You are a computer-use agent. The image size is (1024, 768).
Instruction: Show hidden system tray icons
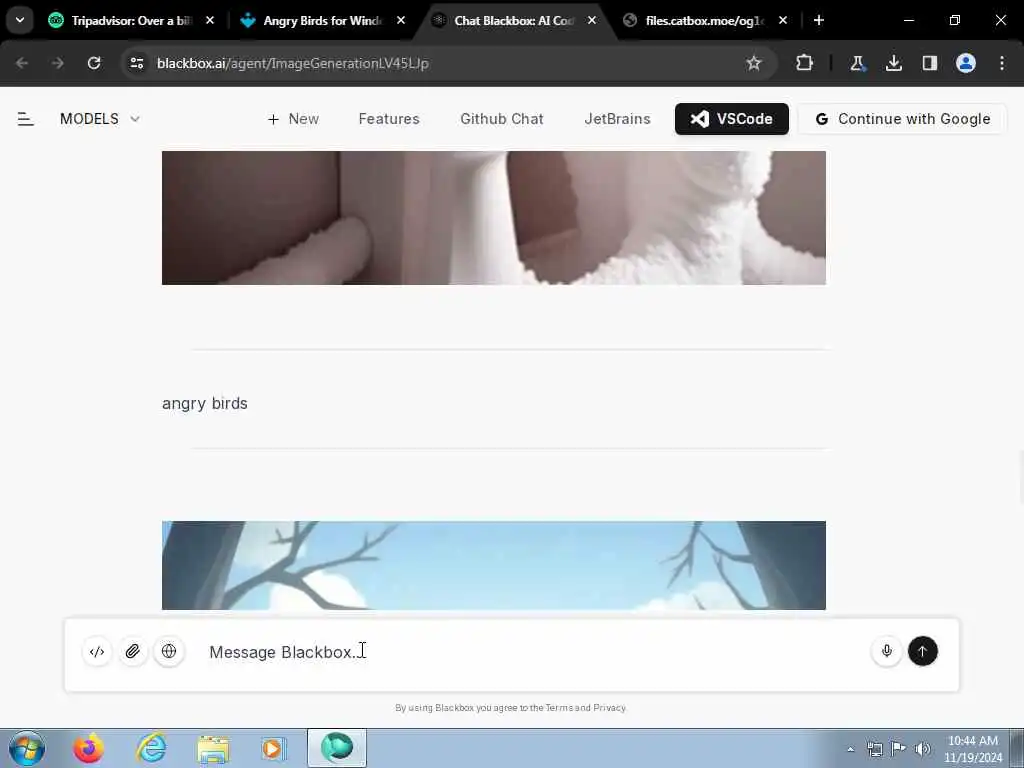(850, 749)
